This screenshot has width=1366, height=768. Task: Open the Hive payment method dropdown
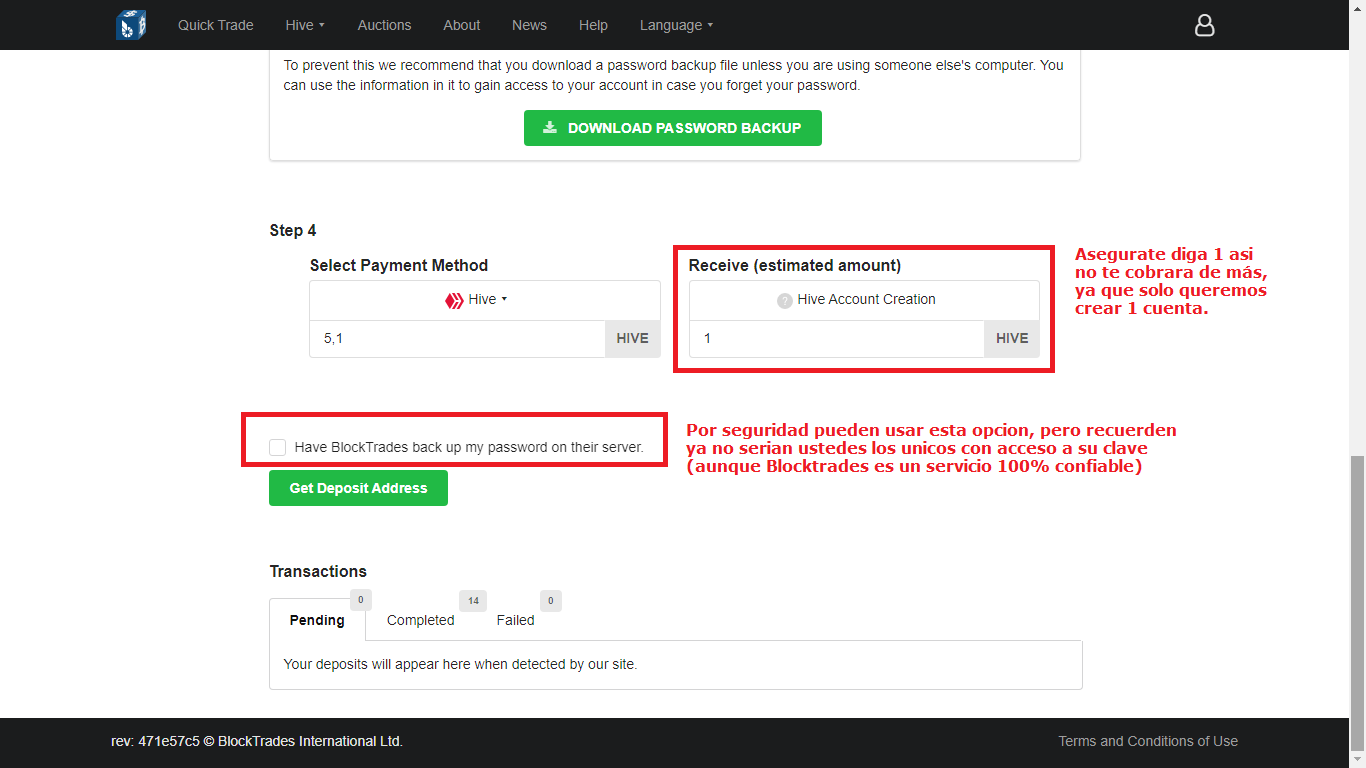[x=485, y=300]
